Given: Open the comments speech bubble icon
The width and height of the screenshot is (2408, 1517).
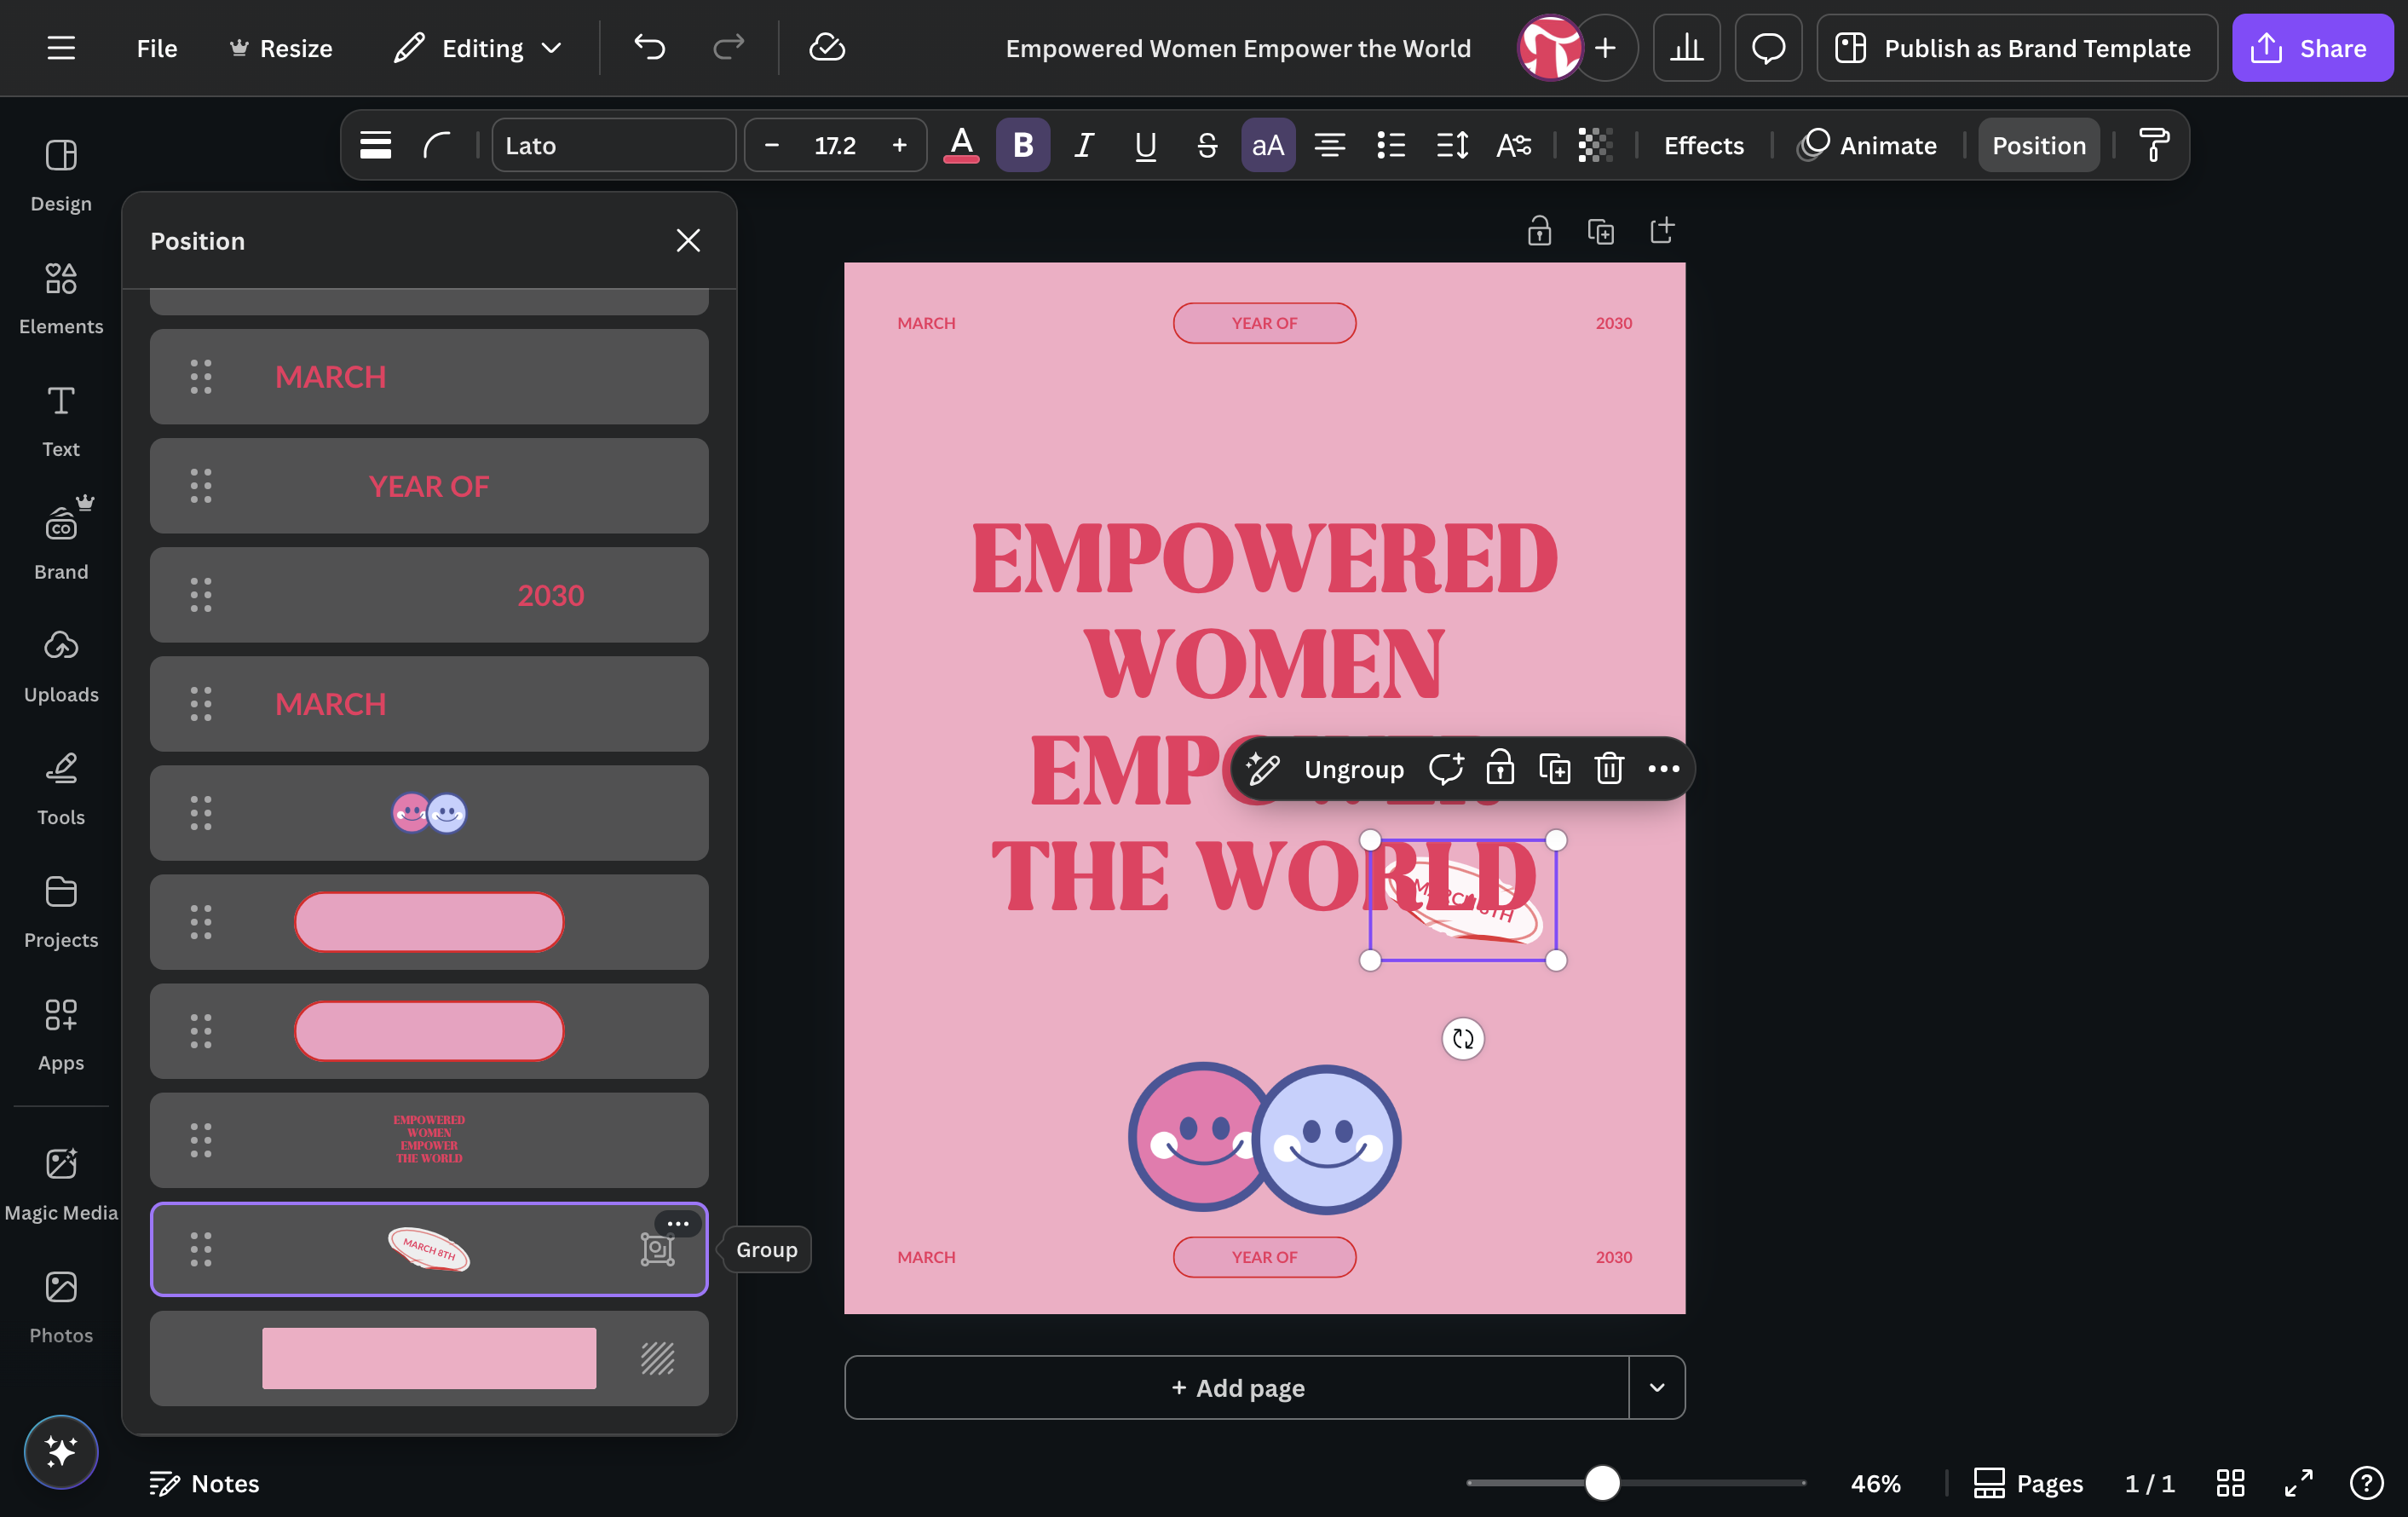Looking at the screenshot, I should [1768, 48].
